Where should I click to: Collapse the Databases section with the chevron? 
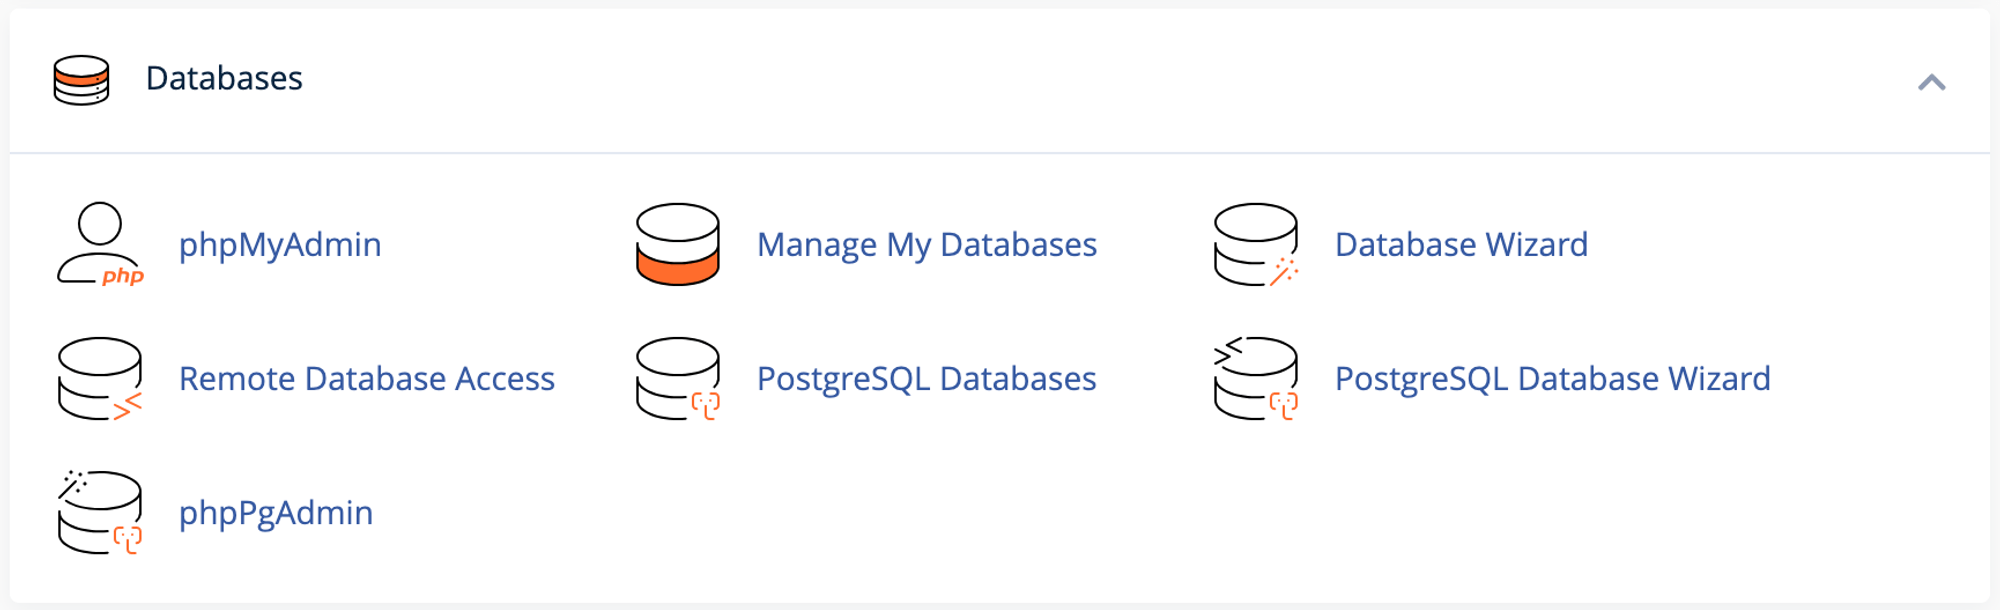[x=1931, y=82]
